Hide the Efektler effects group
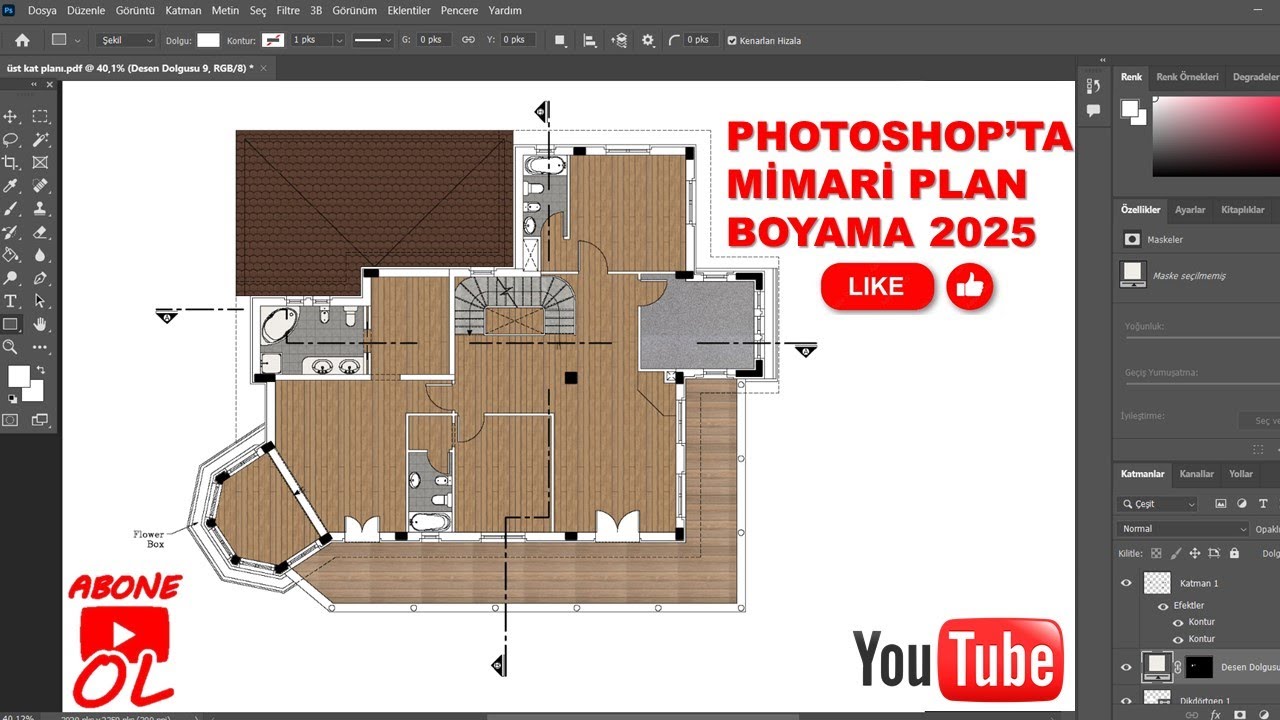Viewport: 1280px width, 720px height. click(x=1162, y=606)
